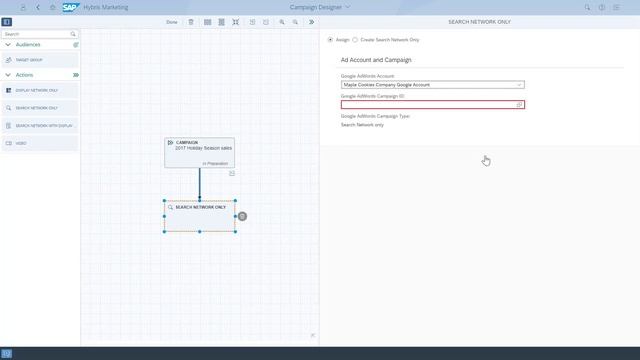This screenshot has height=360, width=640.
Task: Click the magnifier in palette search box
Action: [73, 34]
